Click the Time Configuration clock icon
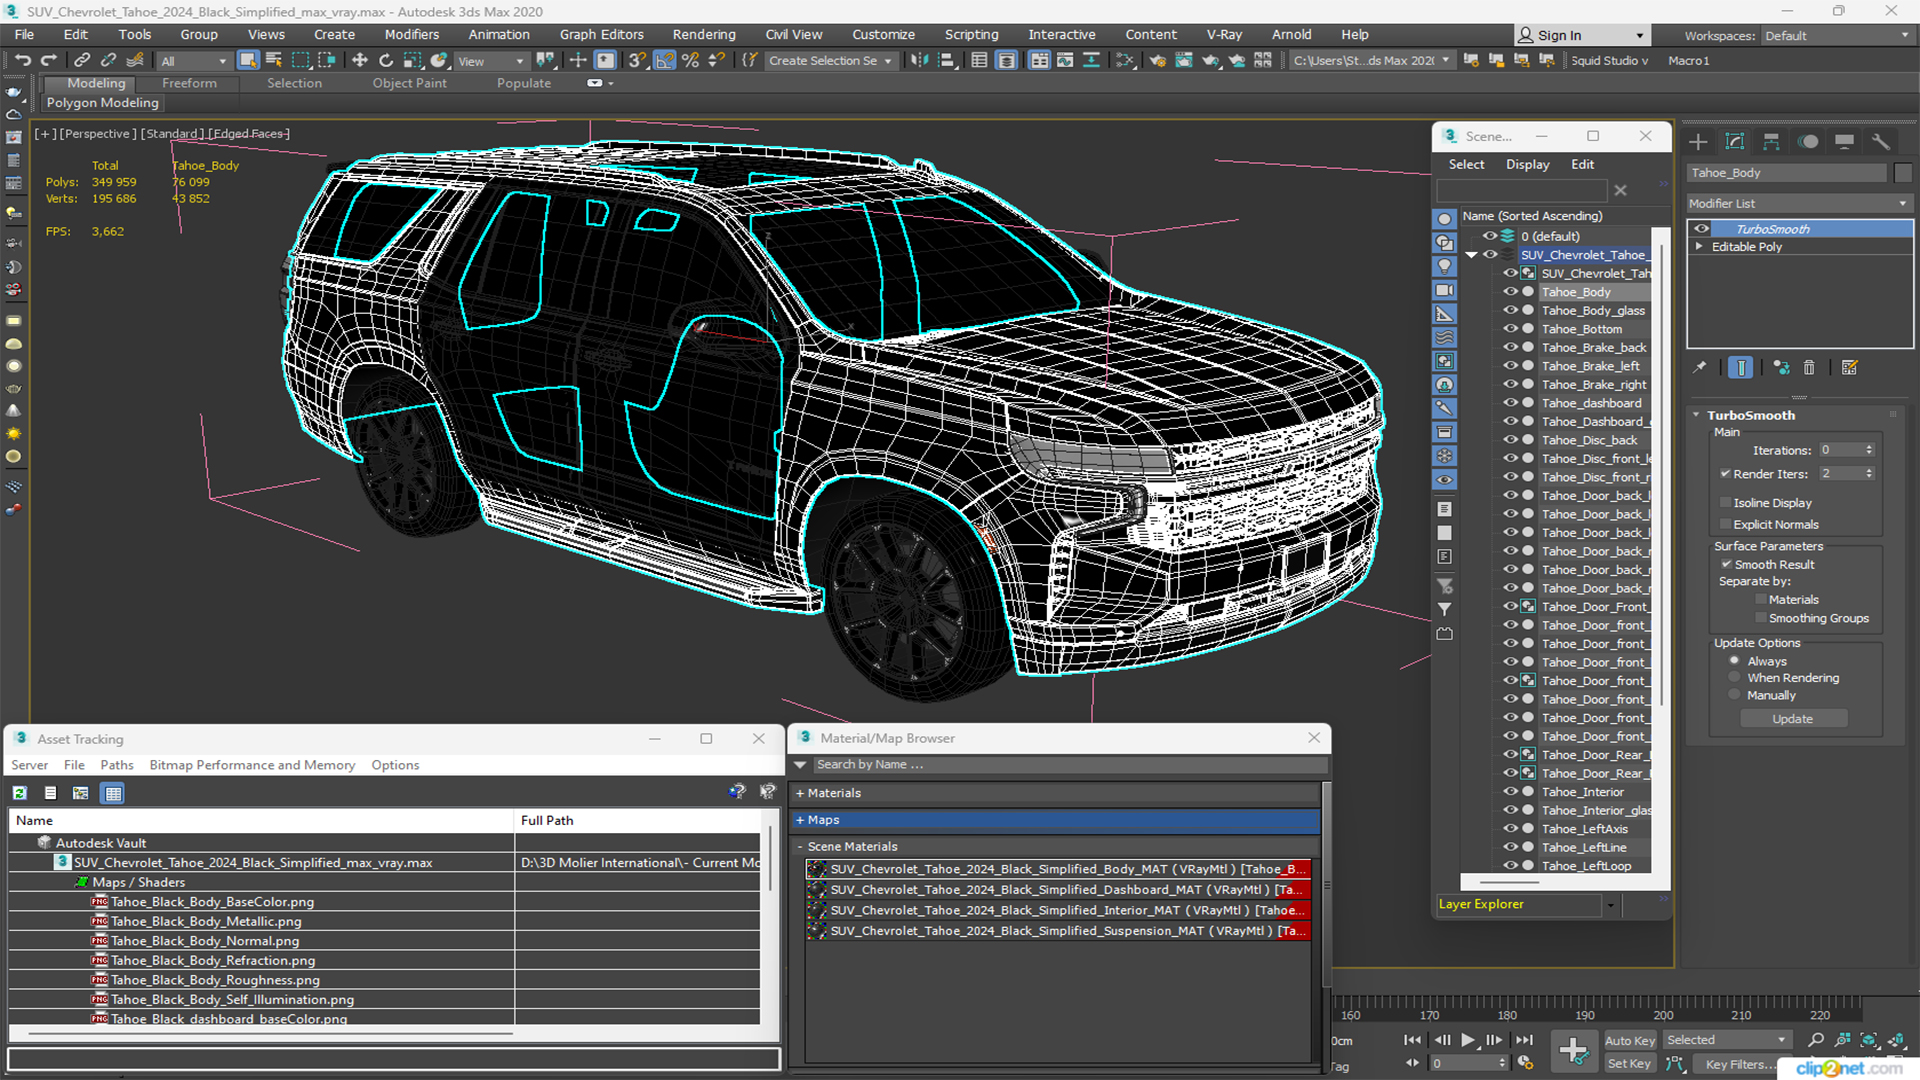The width and height of the screenshot is (1920, 1080). (x=1525, y=1063)
